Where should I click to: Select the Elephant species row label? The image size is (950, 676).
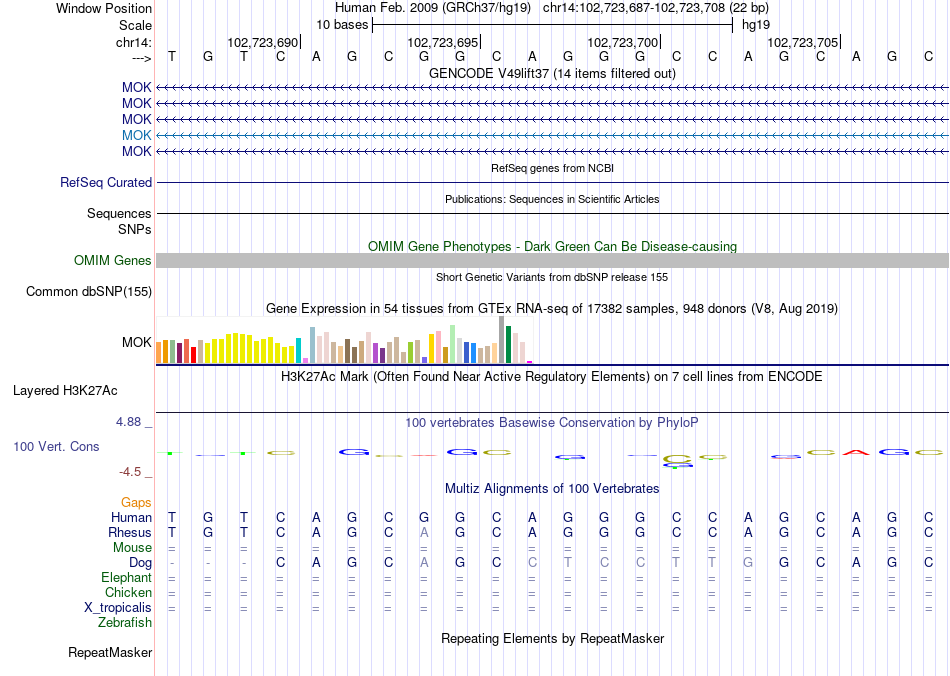point(126,577)
